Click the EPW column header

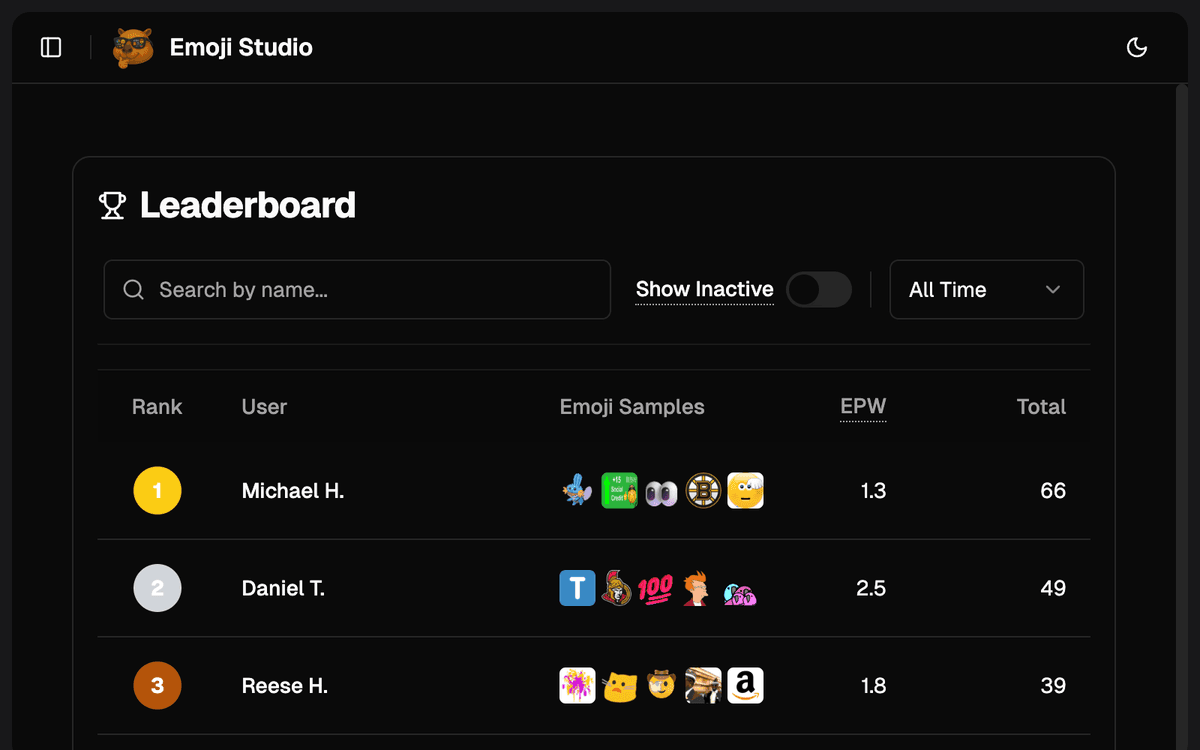click(863, 406)
